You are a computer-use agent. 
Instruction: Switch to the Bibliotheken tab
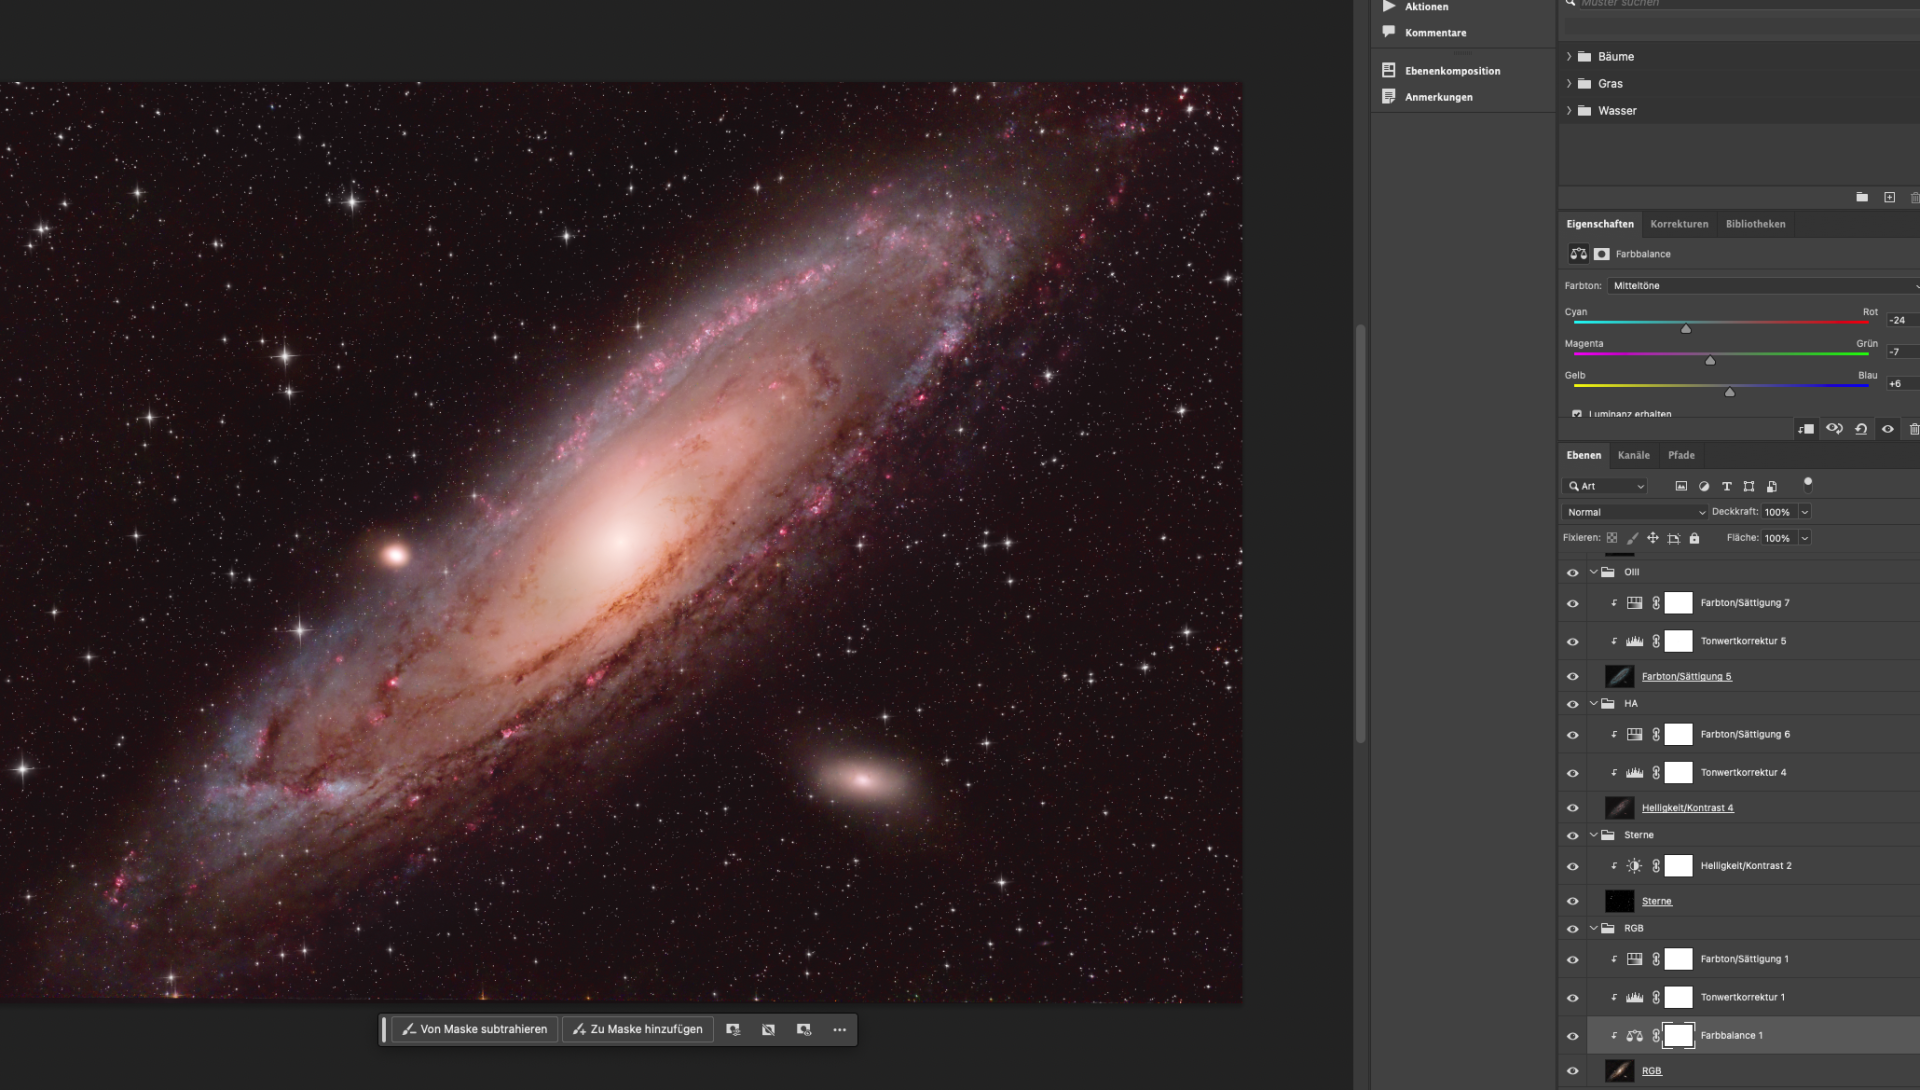1755,224
